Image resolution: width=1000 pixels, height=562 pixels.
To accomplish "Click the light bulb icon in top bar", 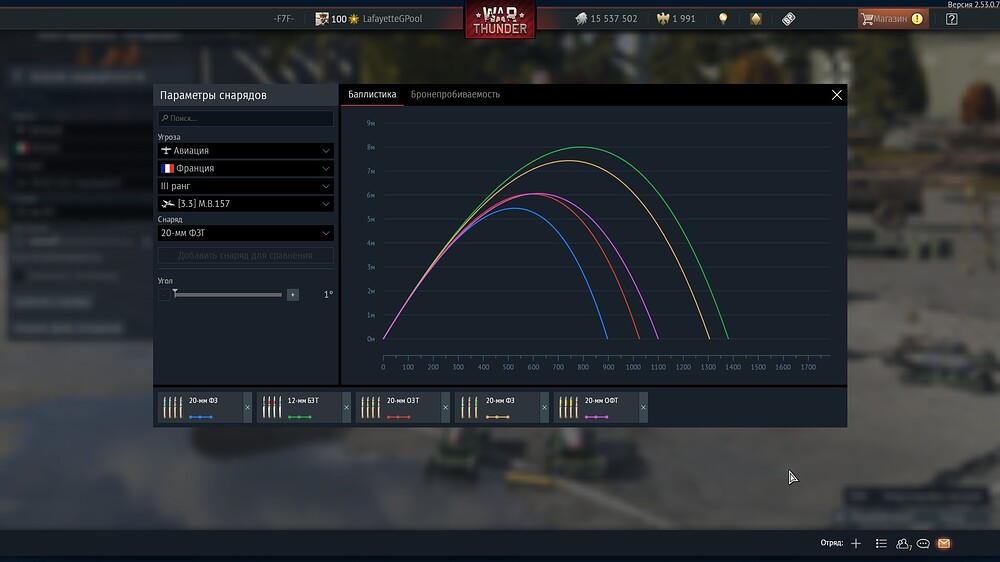I will click(723, 18).
